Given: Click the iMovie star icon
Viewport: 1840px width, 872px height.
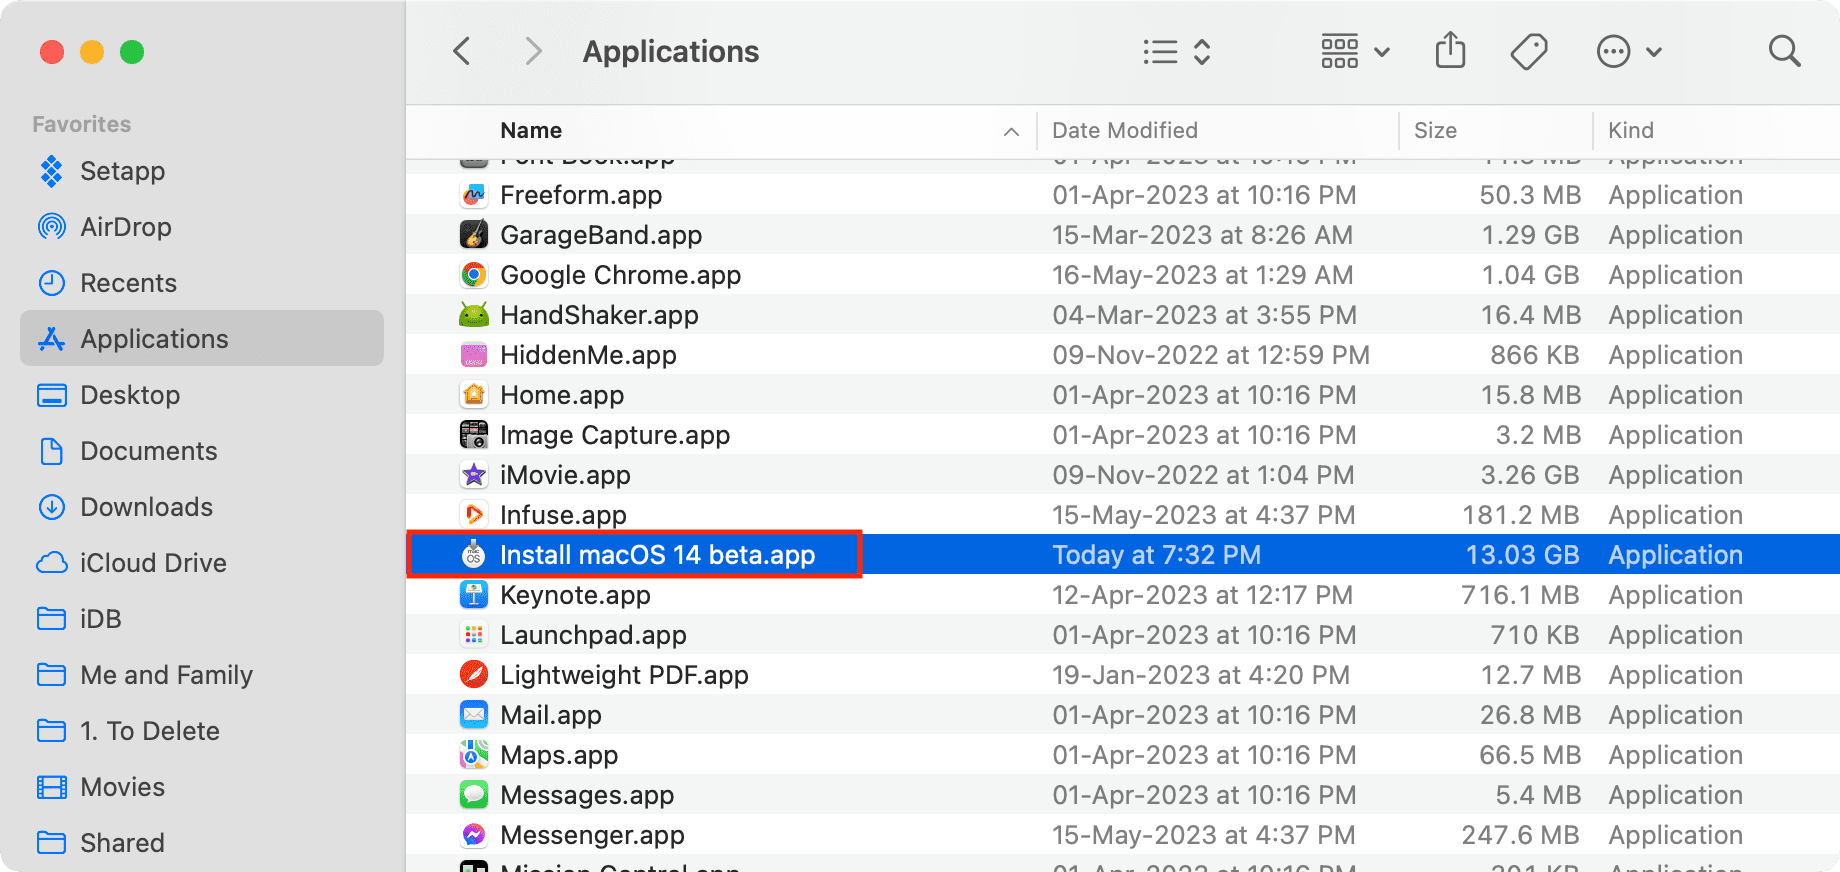Looking at the screenshot, I should 474,475.
